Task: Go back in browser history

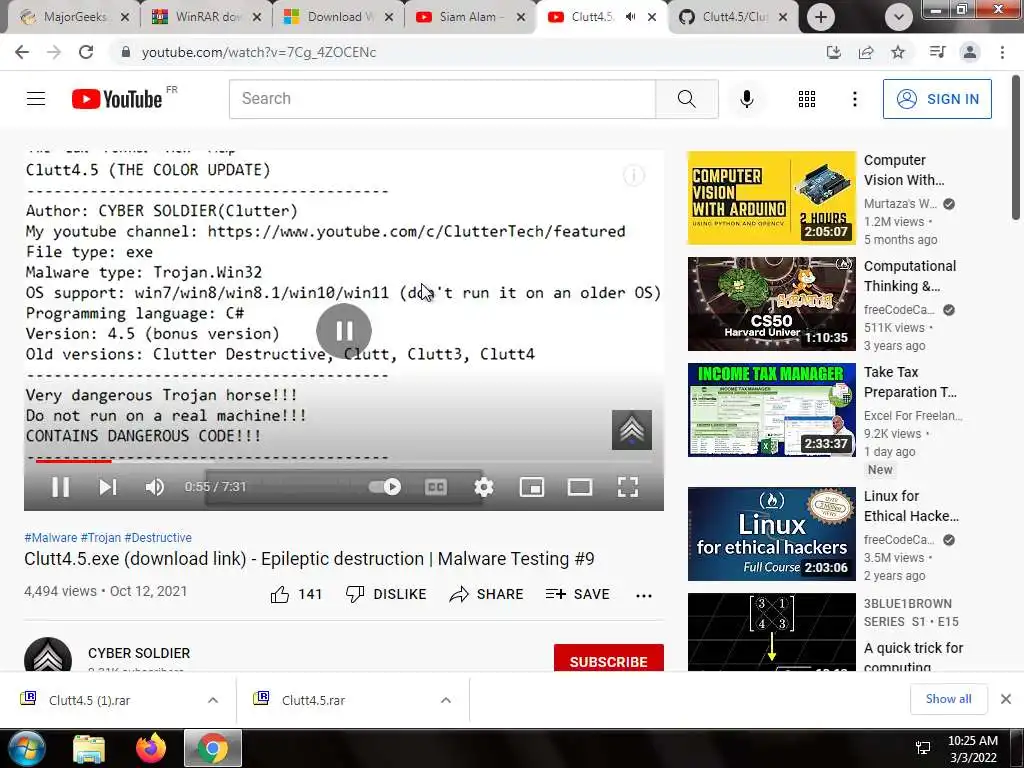Action: (22, 52)
